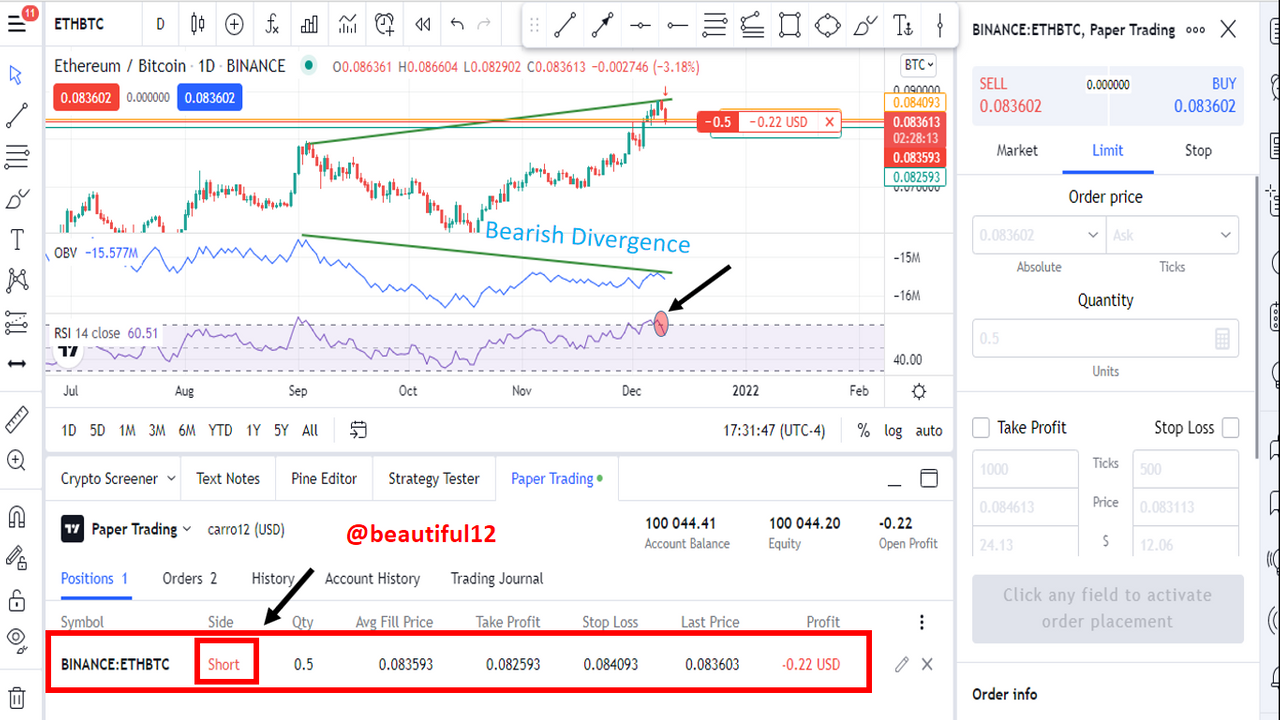
Task: Enable the Stop Loss checkbox
Action: pyautogui.click(x=1230, y=428)
